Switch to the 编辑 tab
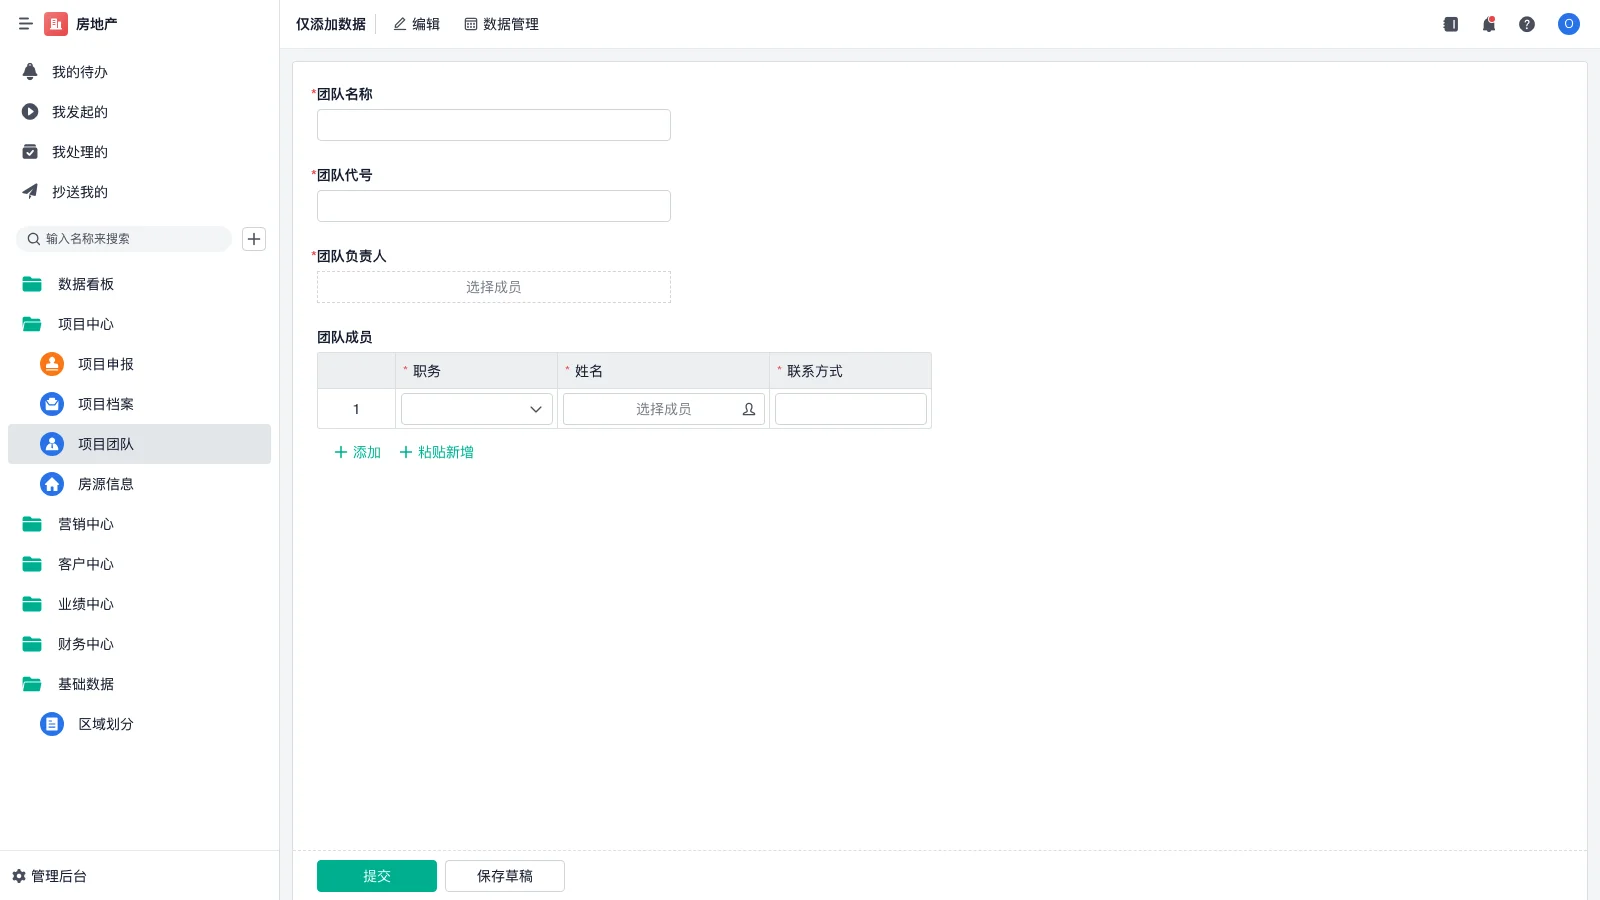Viewport: 1600px width, 900px height. (416, 24)
